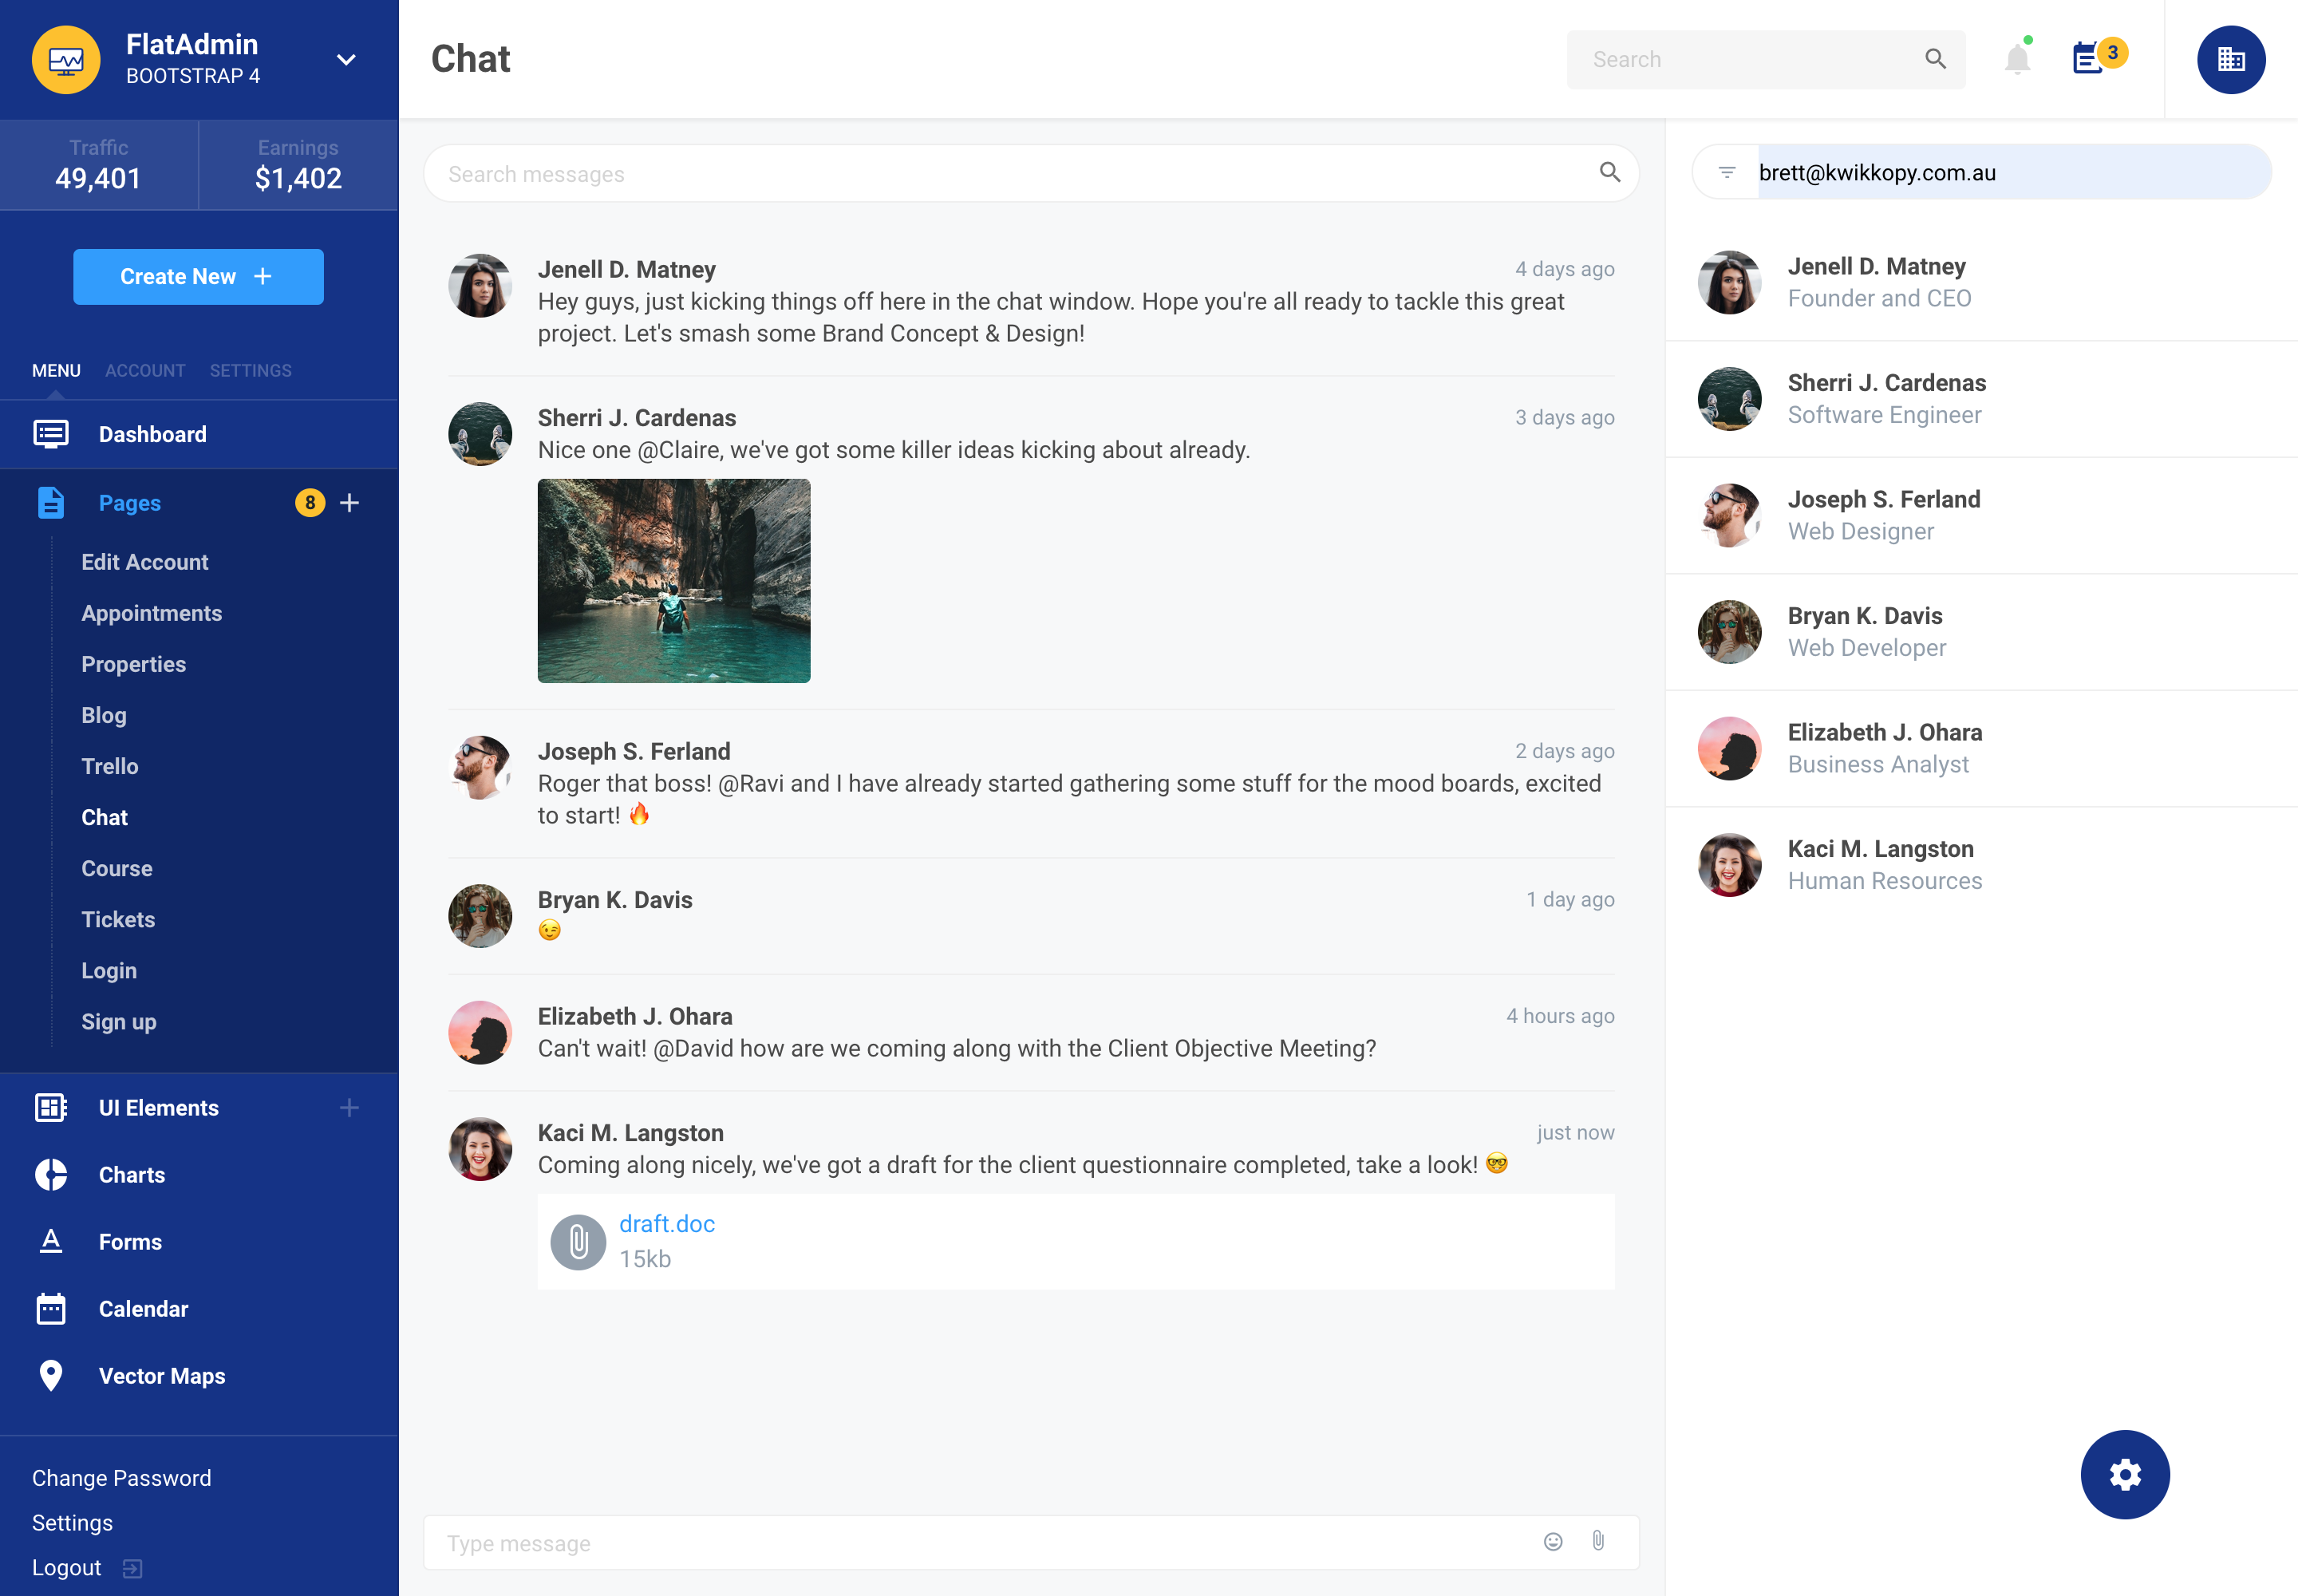The width and height of the screenshot is (2298, 1596).
Task: Click the Calendar icon in sidebar
Action: pyautogui.click(x=51, y=1309)
